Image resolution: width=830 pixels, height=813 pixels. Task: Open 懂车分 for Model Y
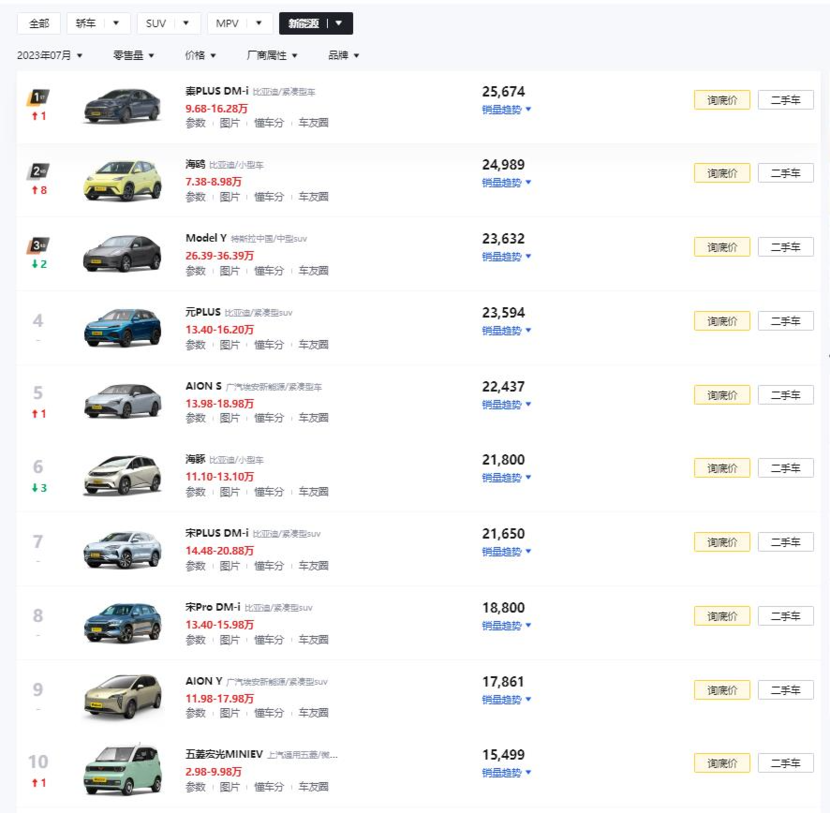[x=269, y=271]
